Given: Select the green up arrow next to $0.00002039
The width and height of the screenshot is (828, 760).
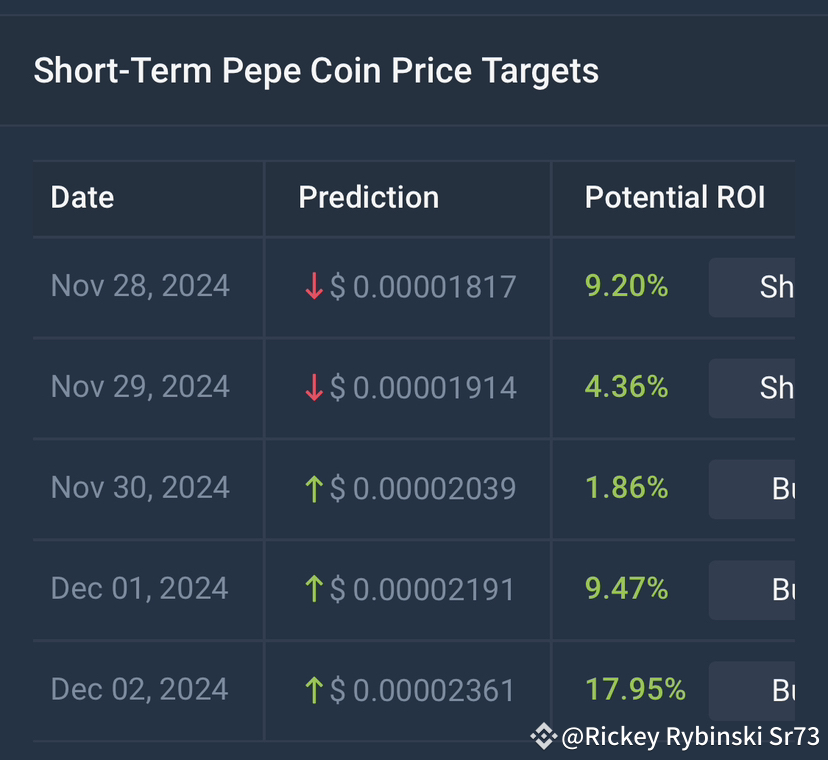Looking at the screenshot, I should [313, 489].
